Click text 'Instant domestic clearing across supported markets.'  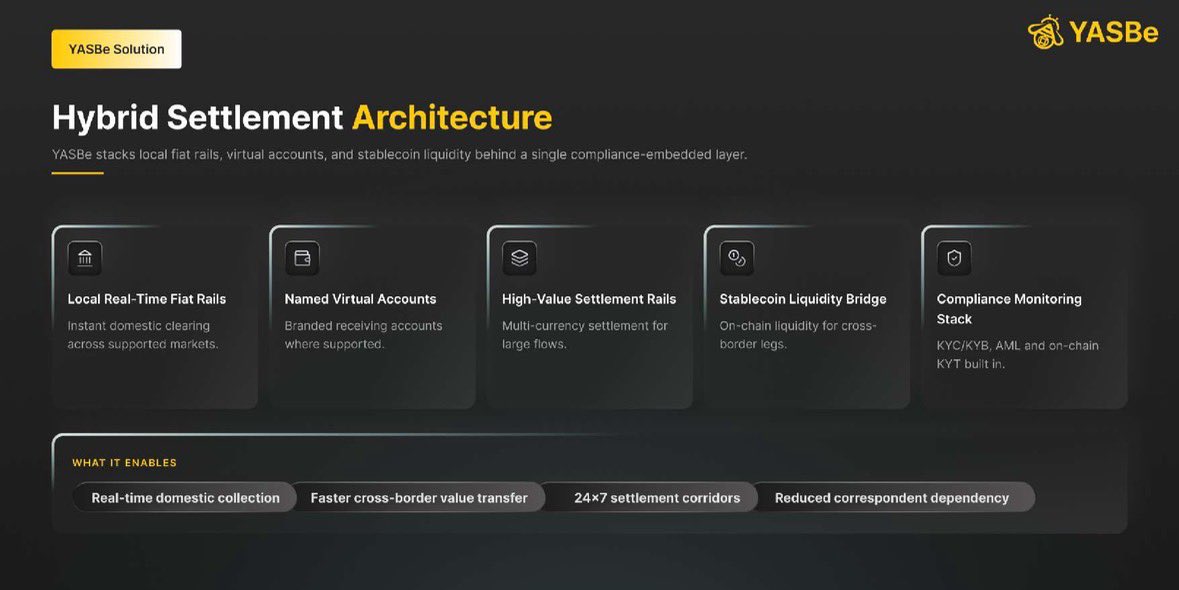pos(143,335)
